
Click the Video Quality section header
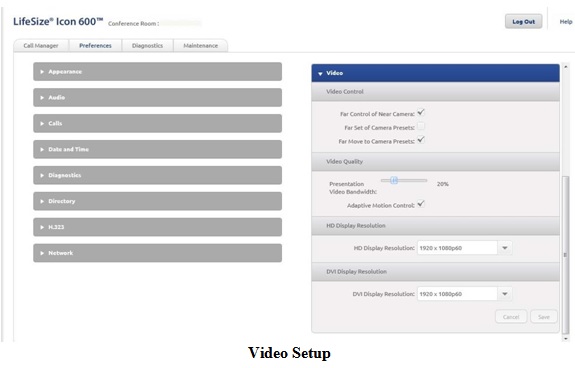point(435,162)
